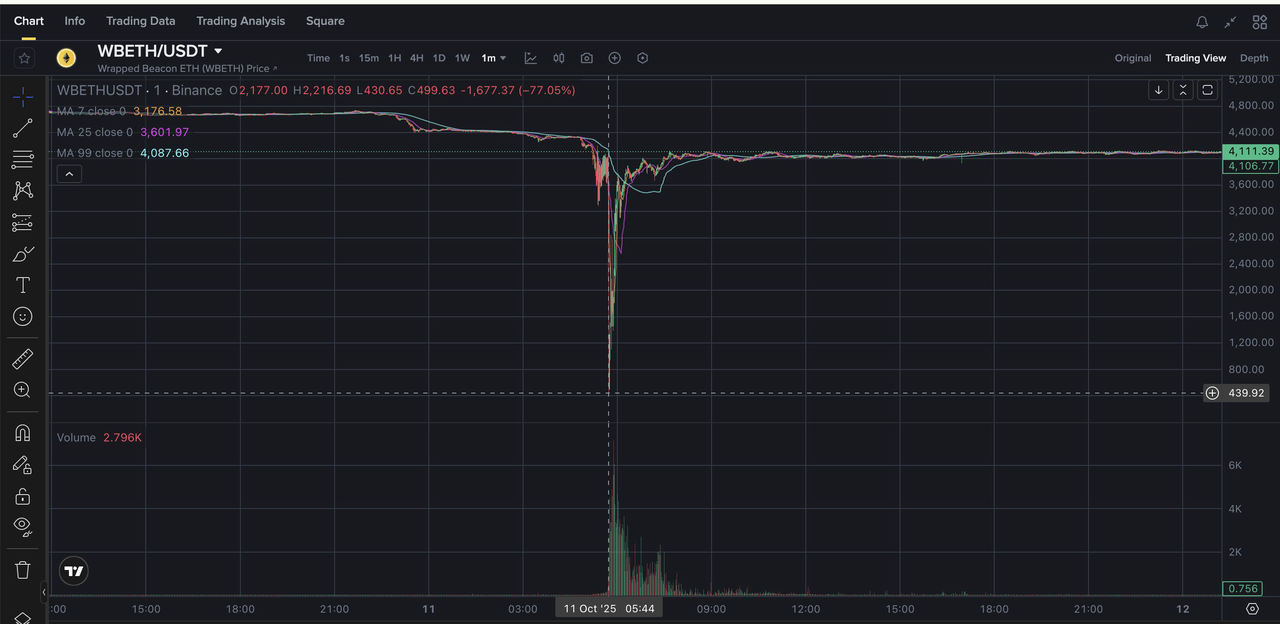The image size is (1280, 624).
Task: Expand the WBETH/USDT pair dropdown
Action: tap(218, 51)
